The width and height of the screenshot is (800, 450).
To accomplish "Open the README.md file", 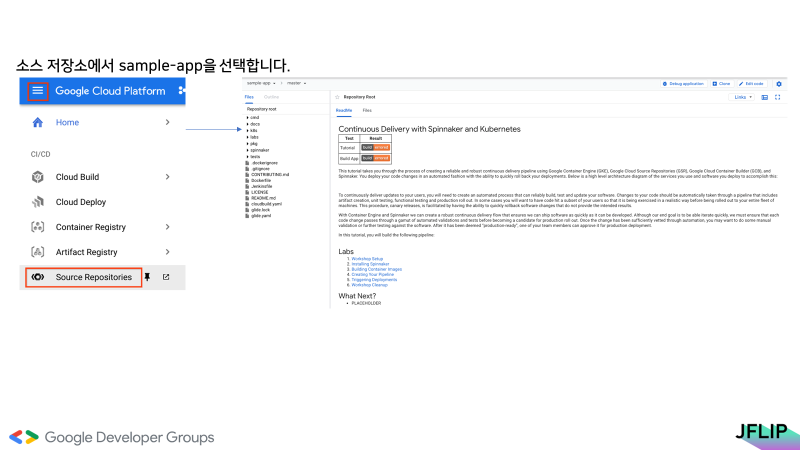I will click(263, 198).
